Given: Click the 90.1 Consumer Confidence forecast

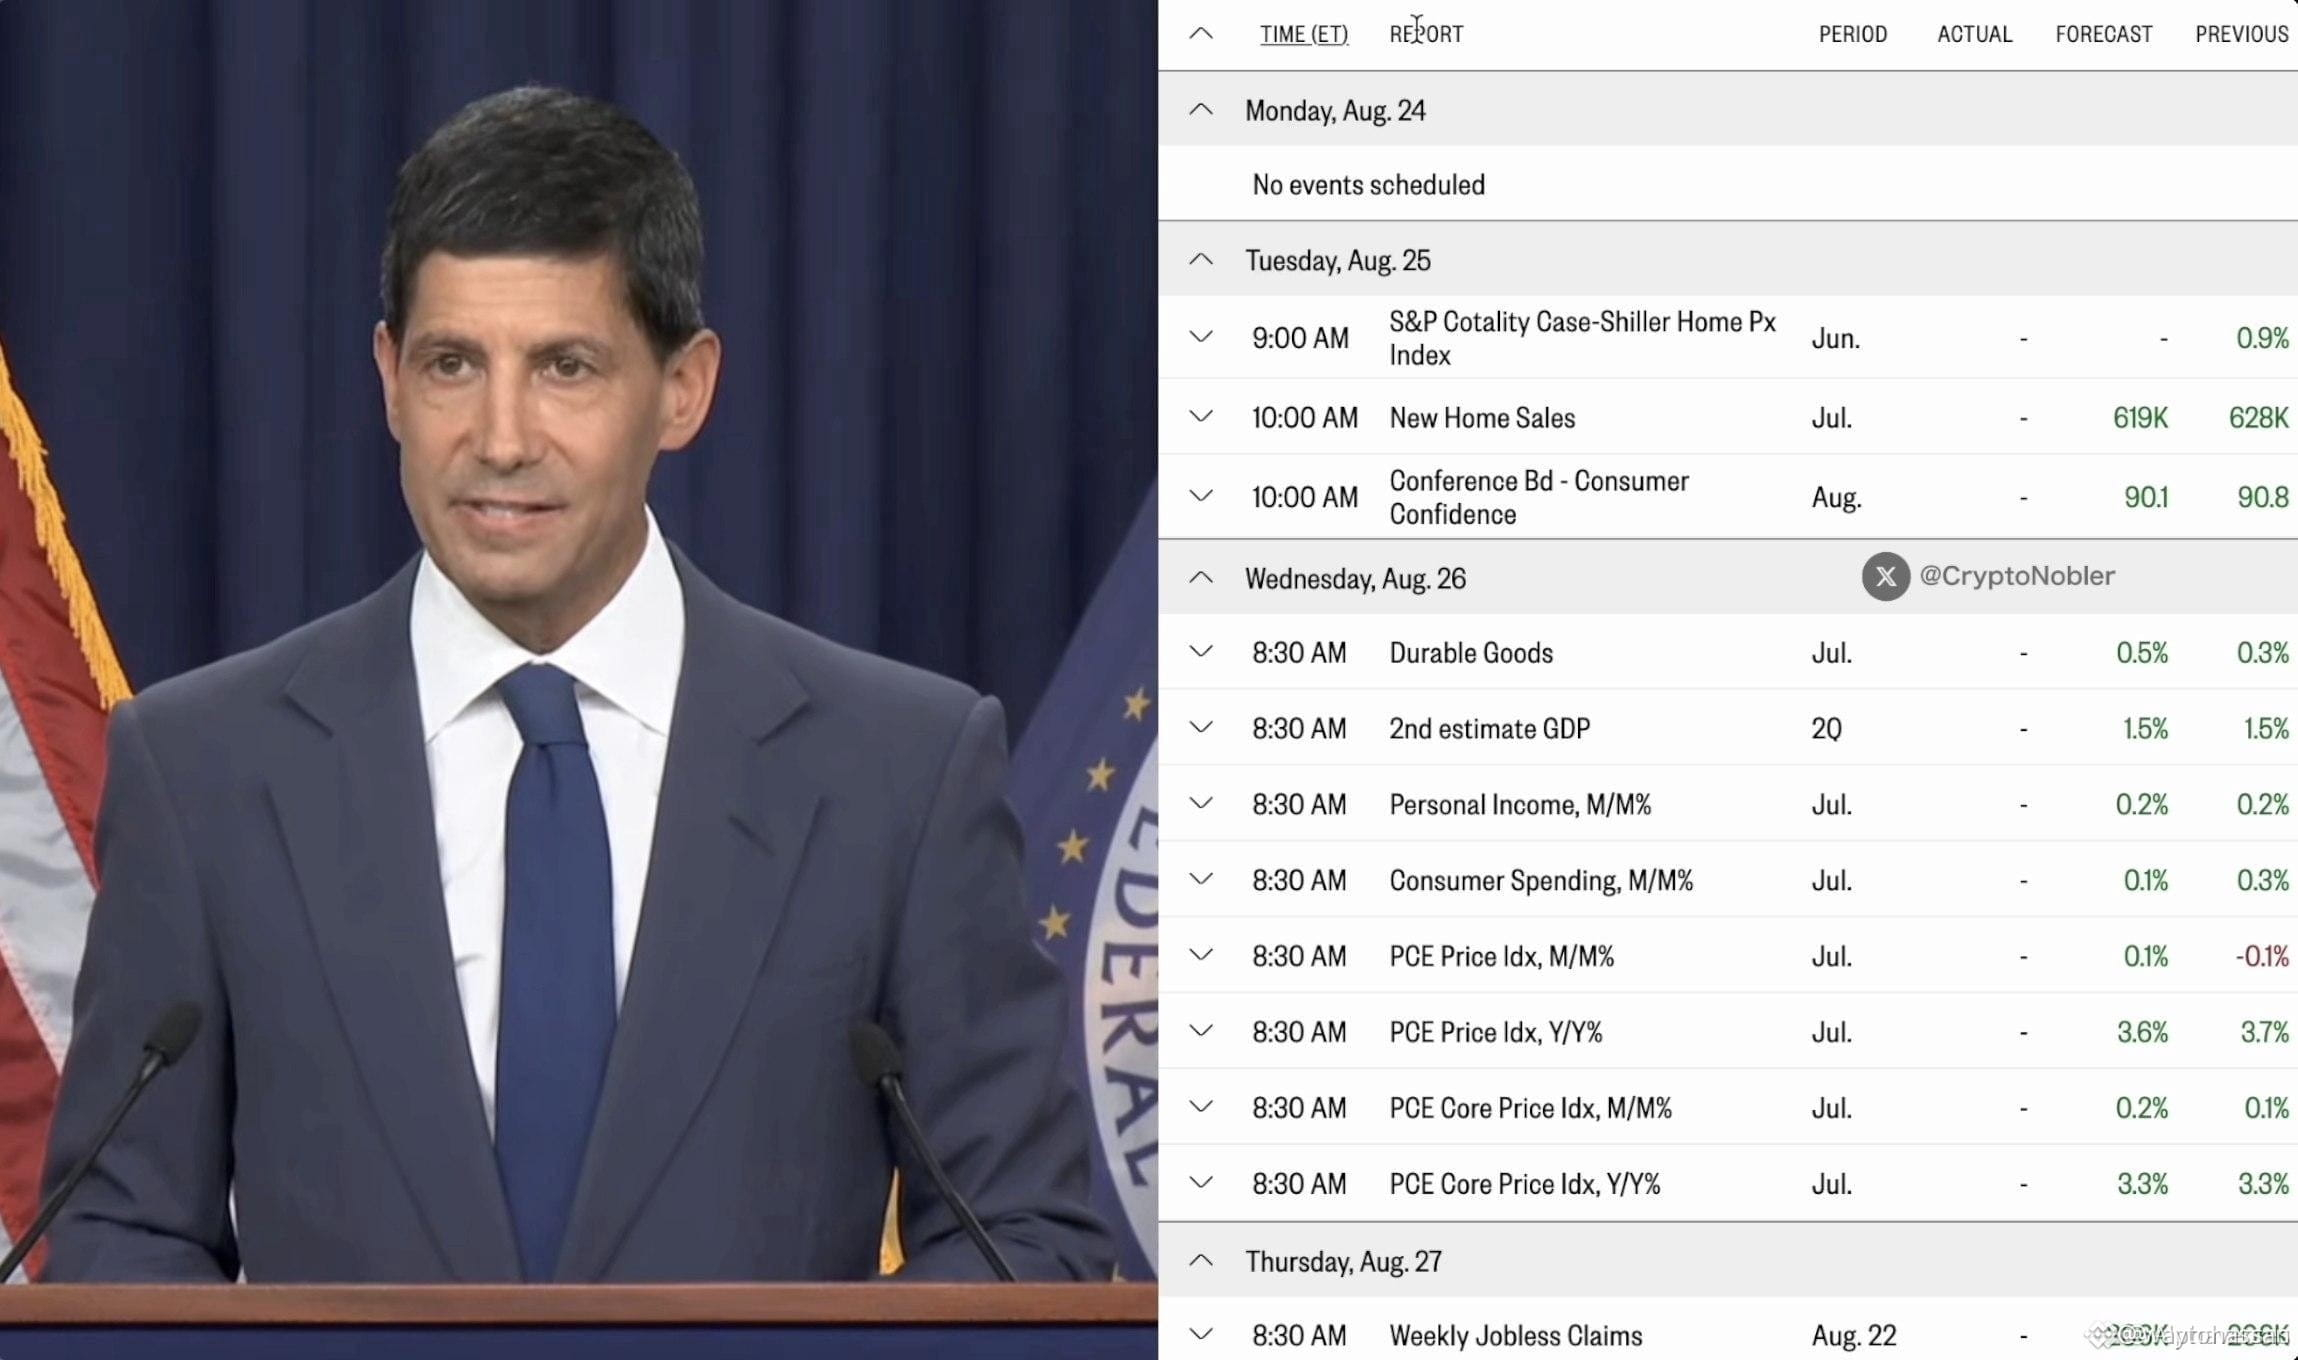Looking at the screenshot, I should pos(2146,497).
